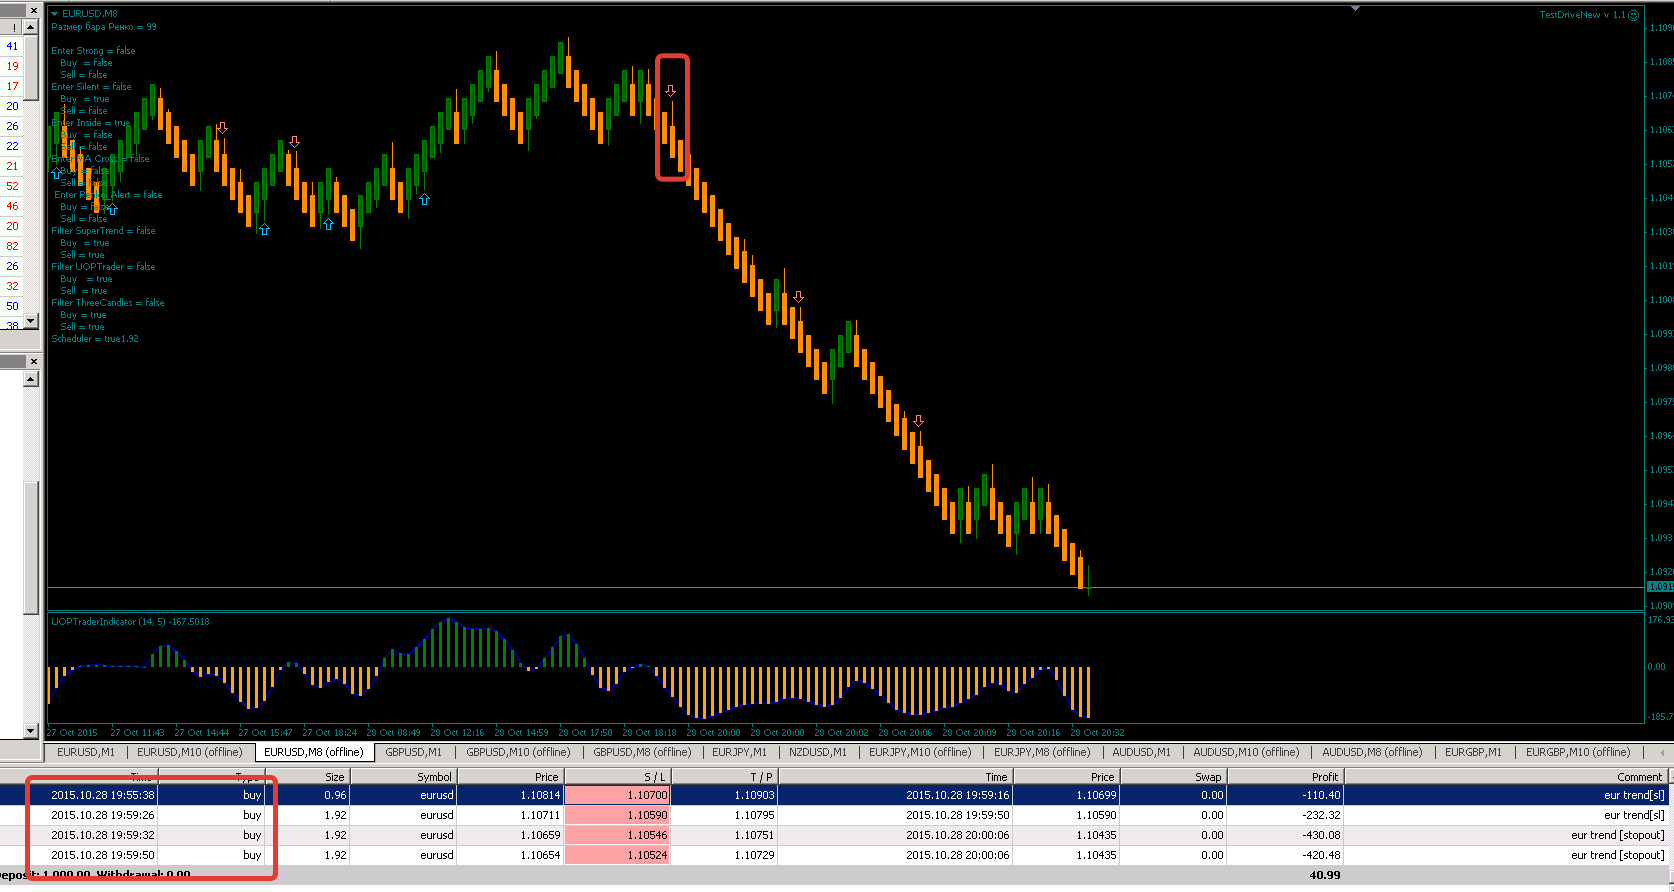Open the EURJPY,M1 chart tab

740,752
